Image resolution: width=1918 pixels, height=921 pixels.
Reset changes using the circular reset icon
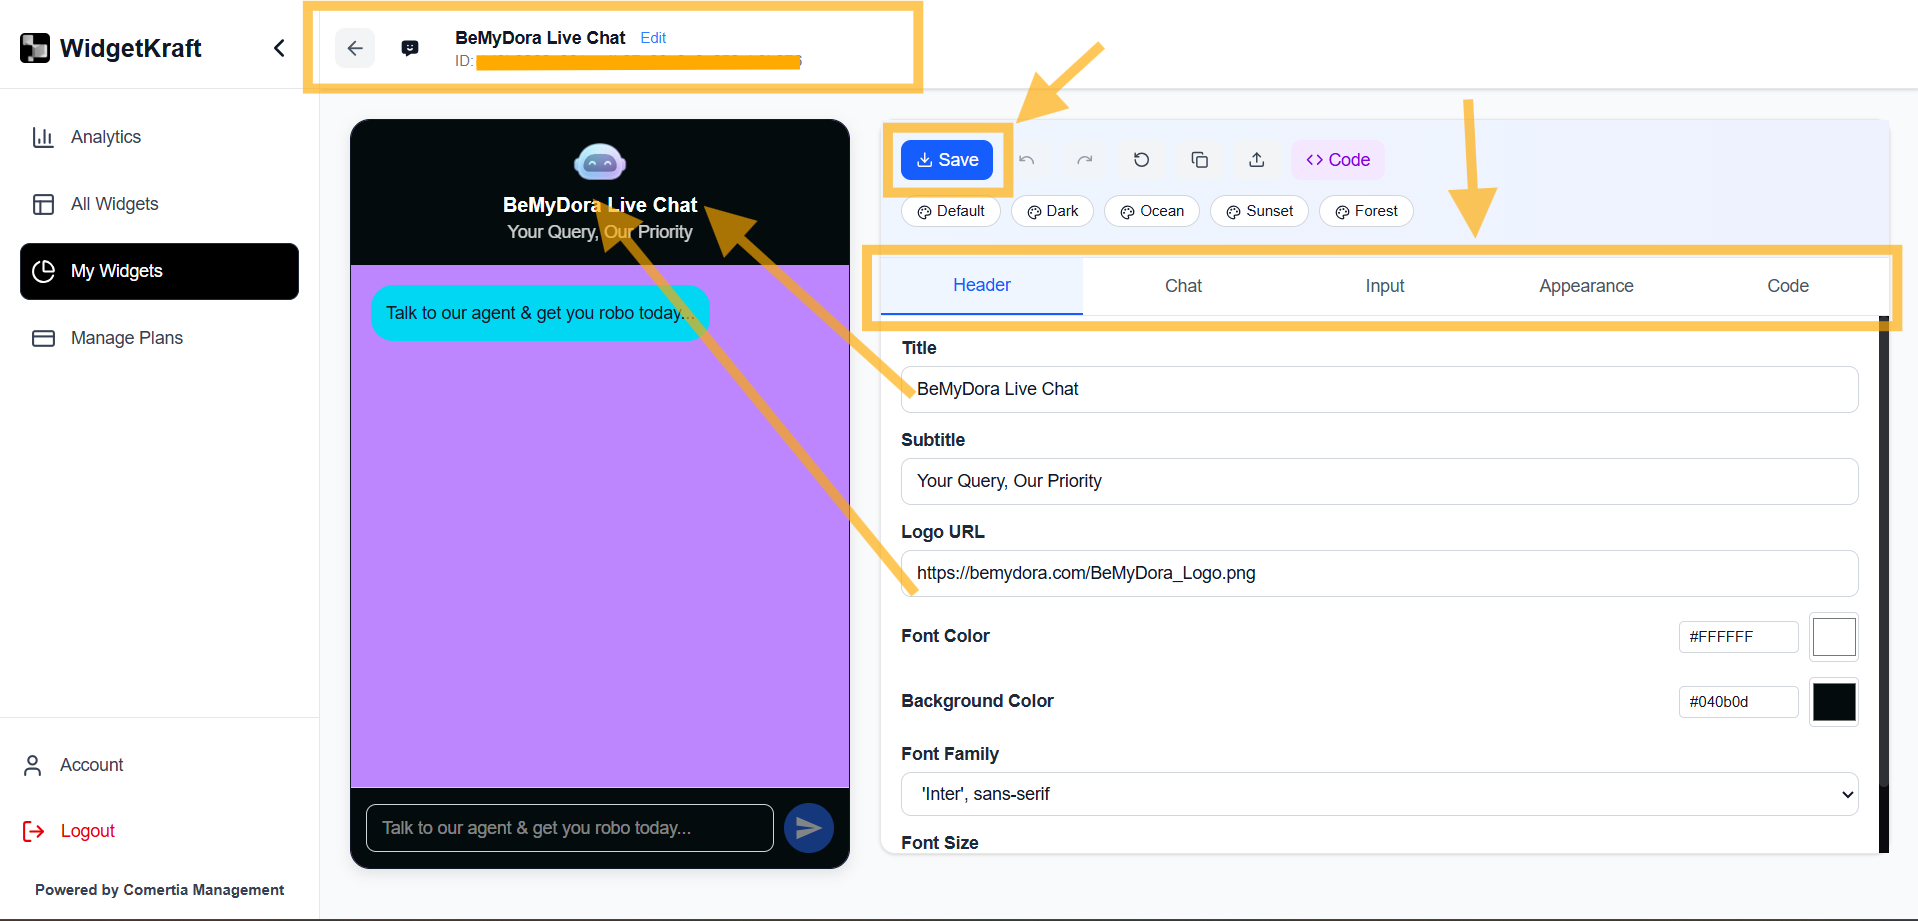tap(1141, 159)
